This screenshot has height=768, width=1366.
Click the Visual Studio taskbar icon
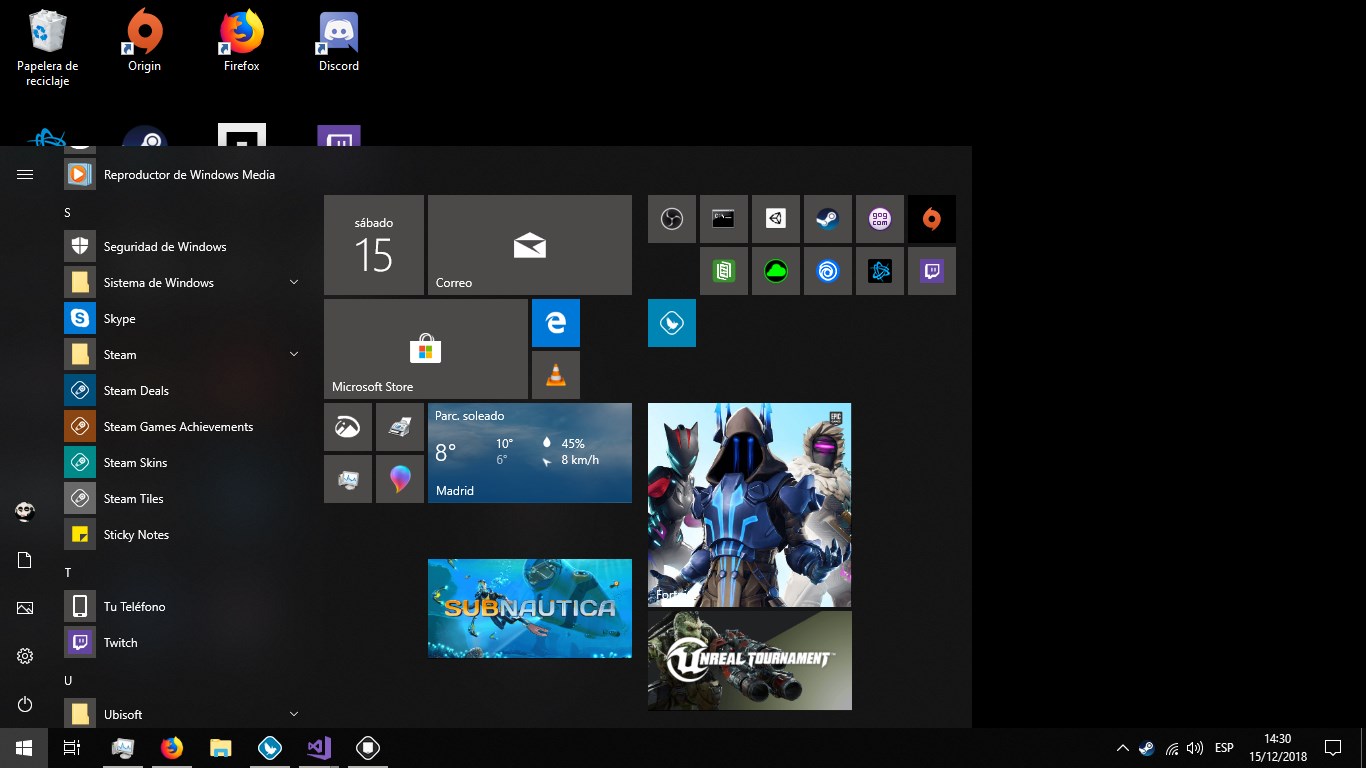pyautogui.click(x=319, y=748)
